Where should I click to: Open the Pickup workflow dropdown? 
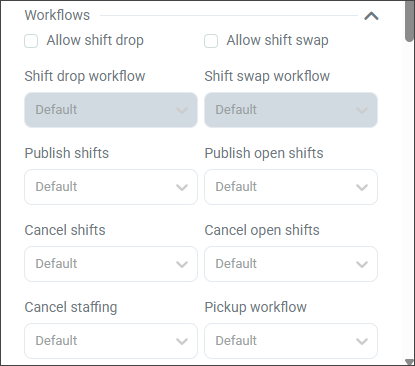point(291,341)
